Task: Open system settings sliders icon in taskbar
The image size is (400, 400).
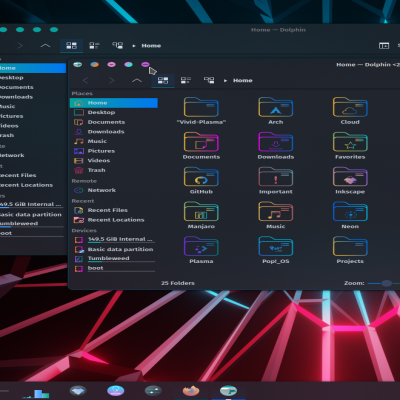Action: coord(153,391)
